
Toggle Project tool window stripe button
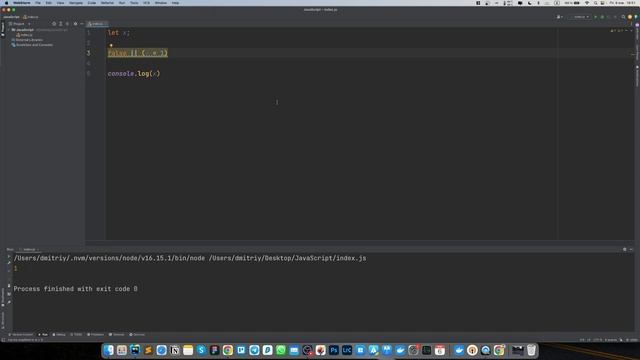coord(2,29)
